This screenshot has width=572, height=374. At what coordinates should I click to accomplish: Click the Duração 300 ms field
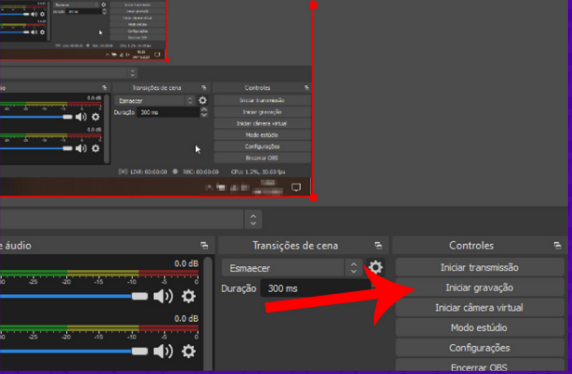tap(316, 288)
